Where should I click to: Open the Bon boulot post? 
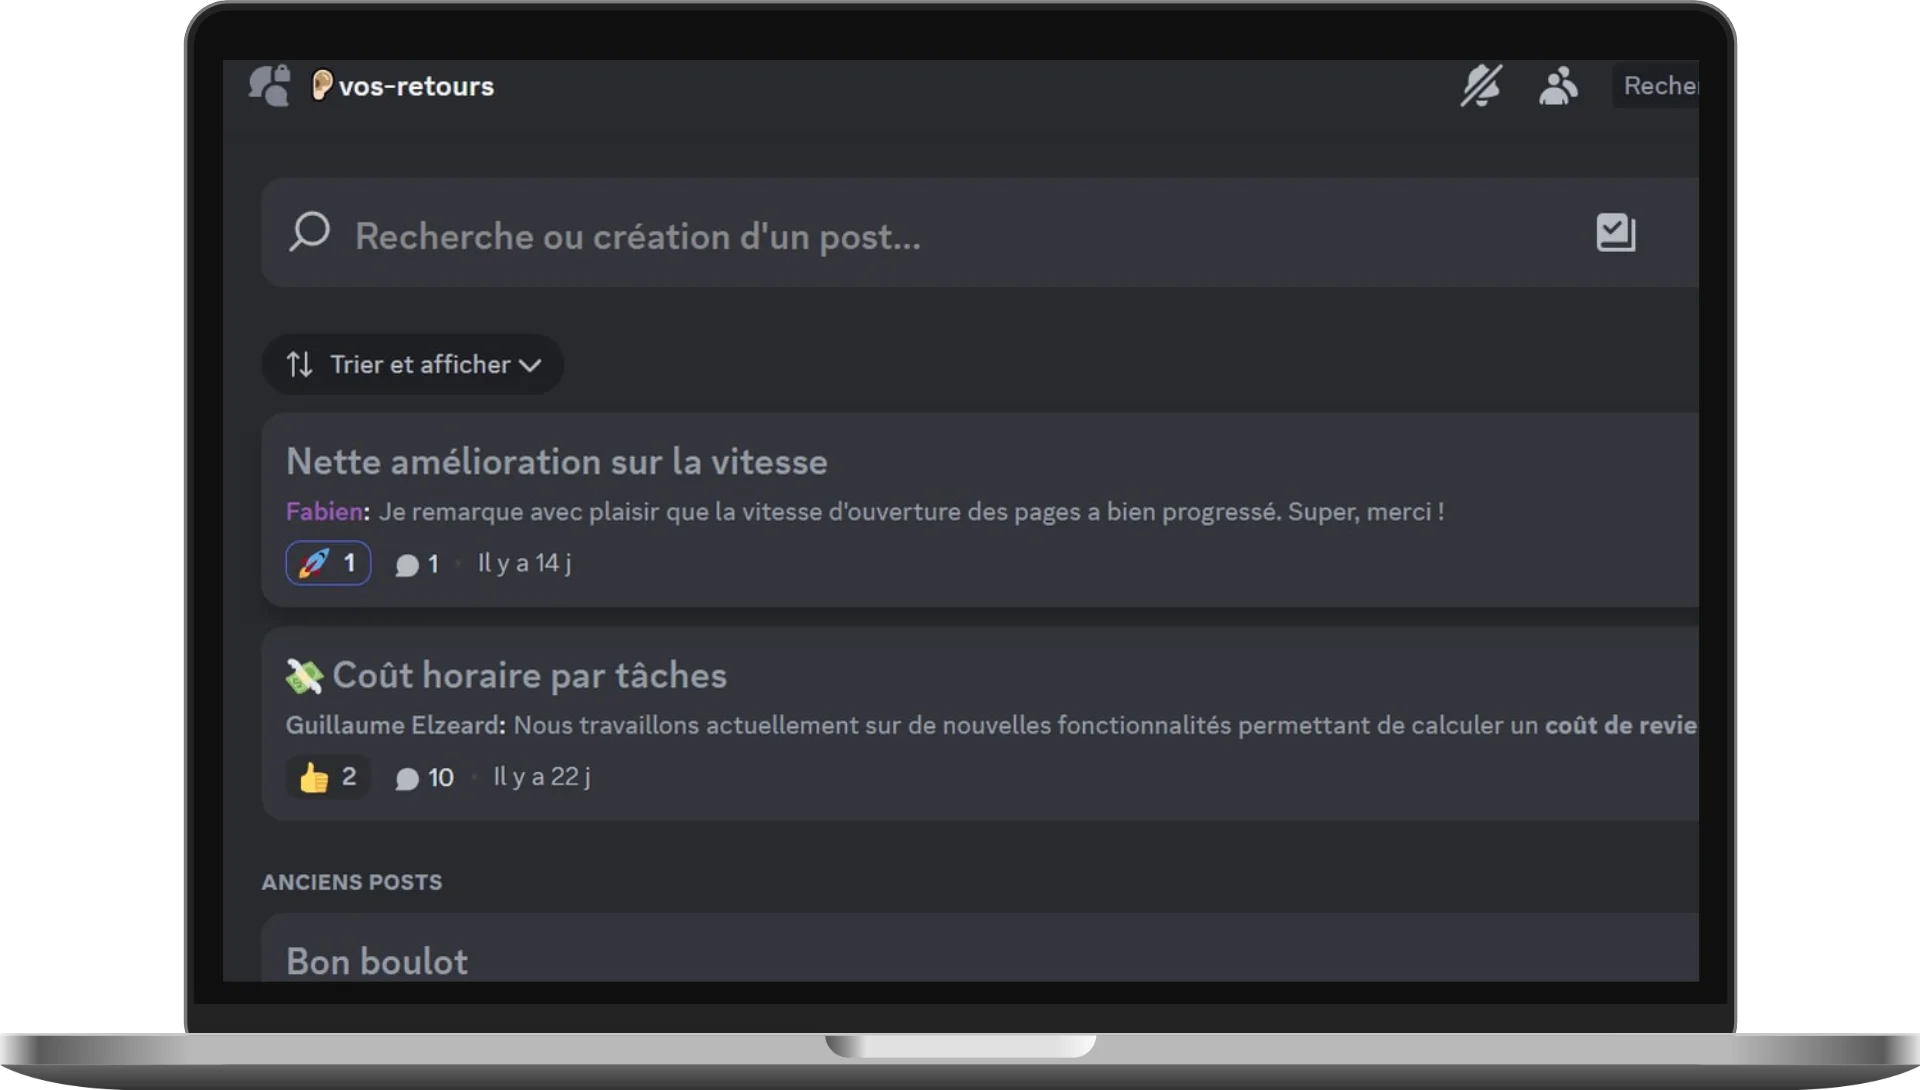(x=377, y=960)
